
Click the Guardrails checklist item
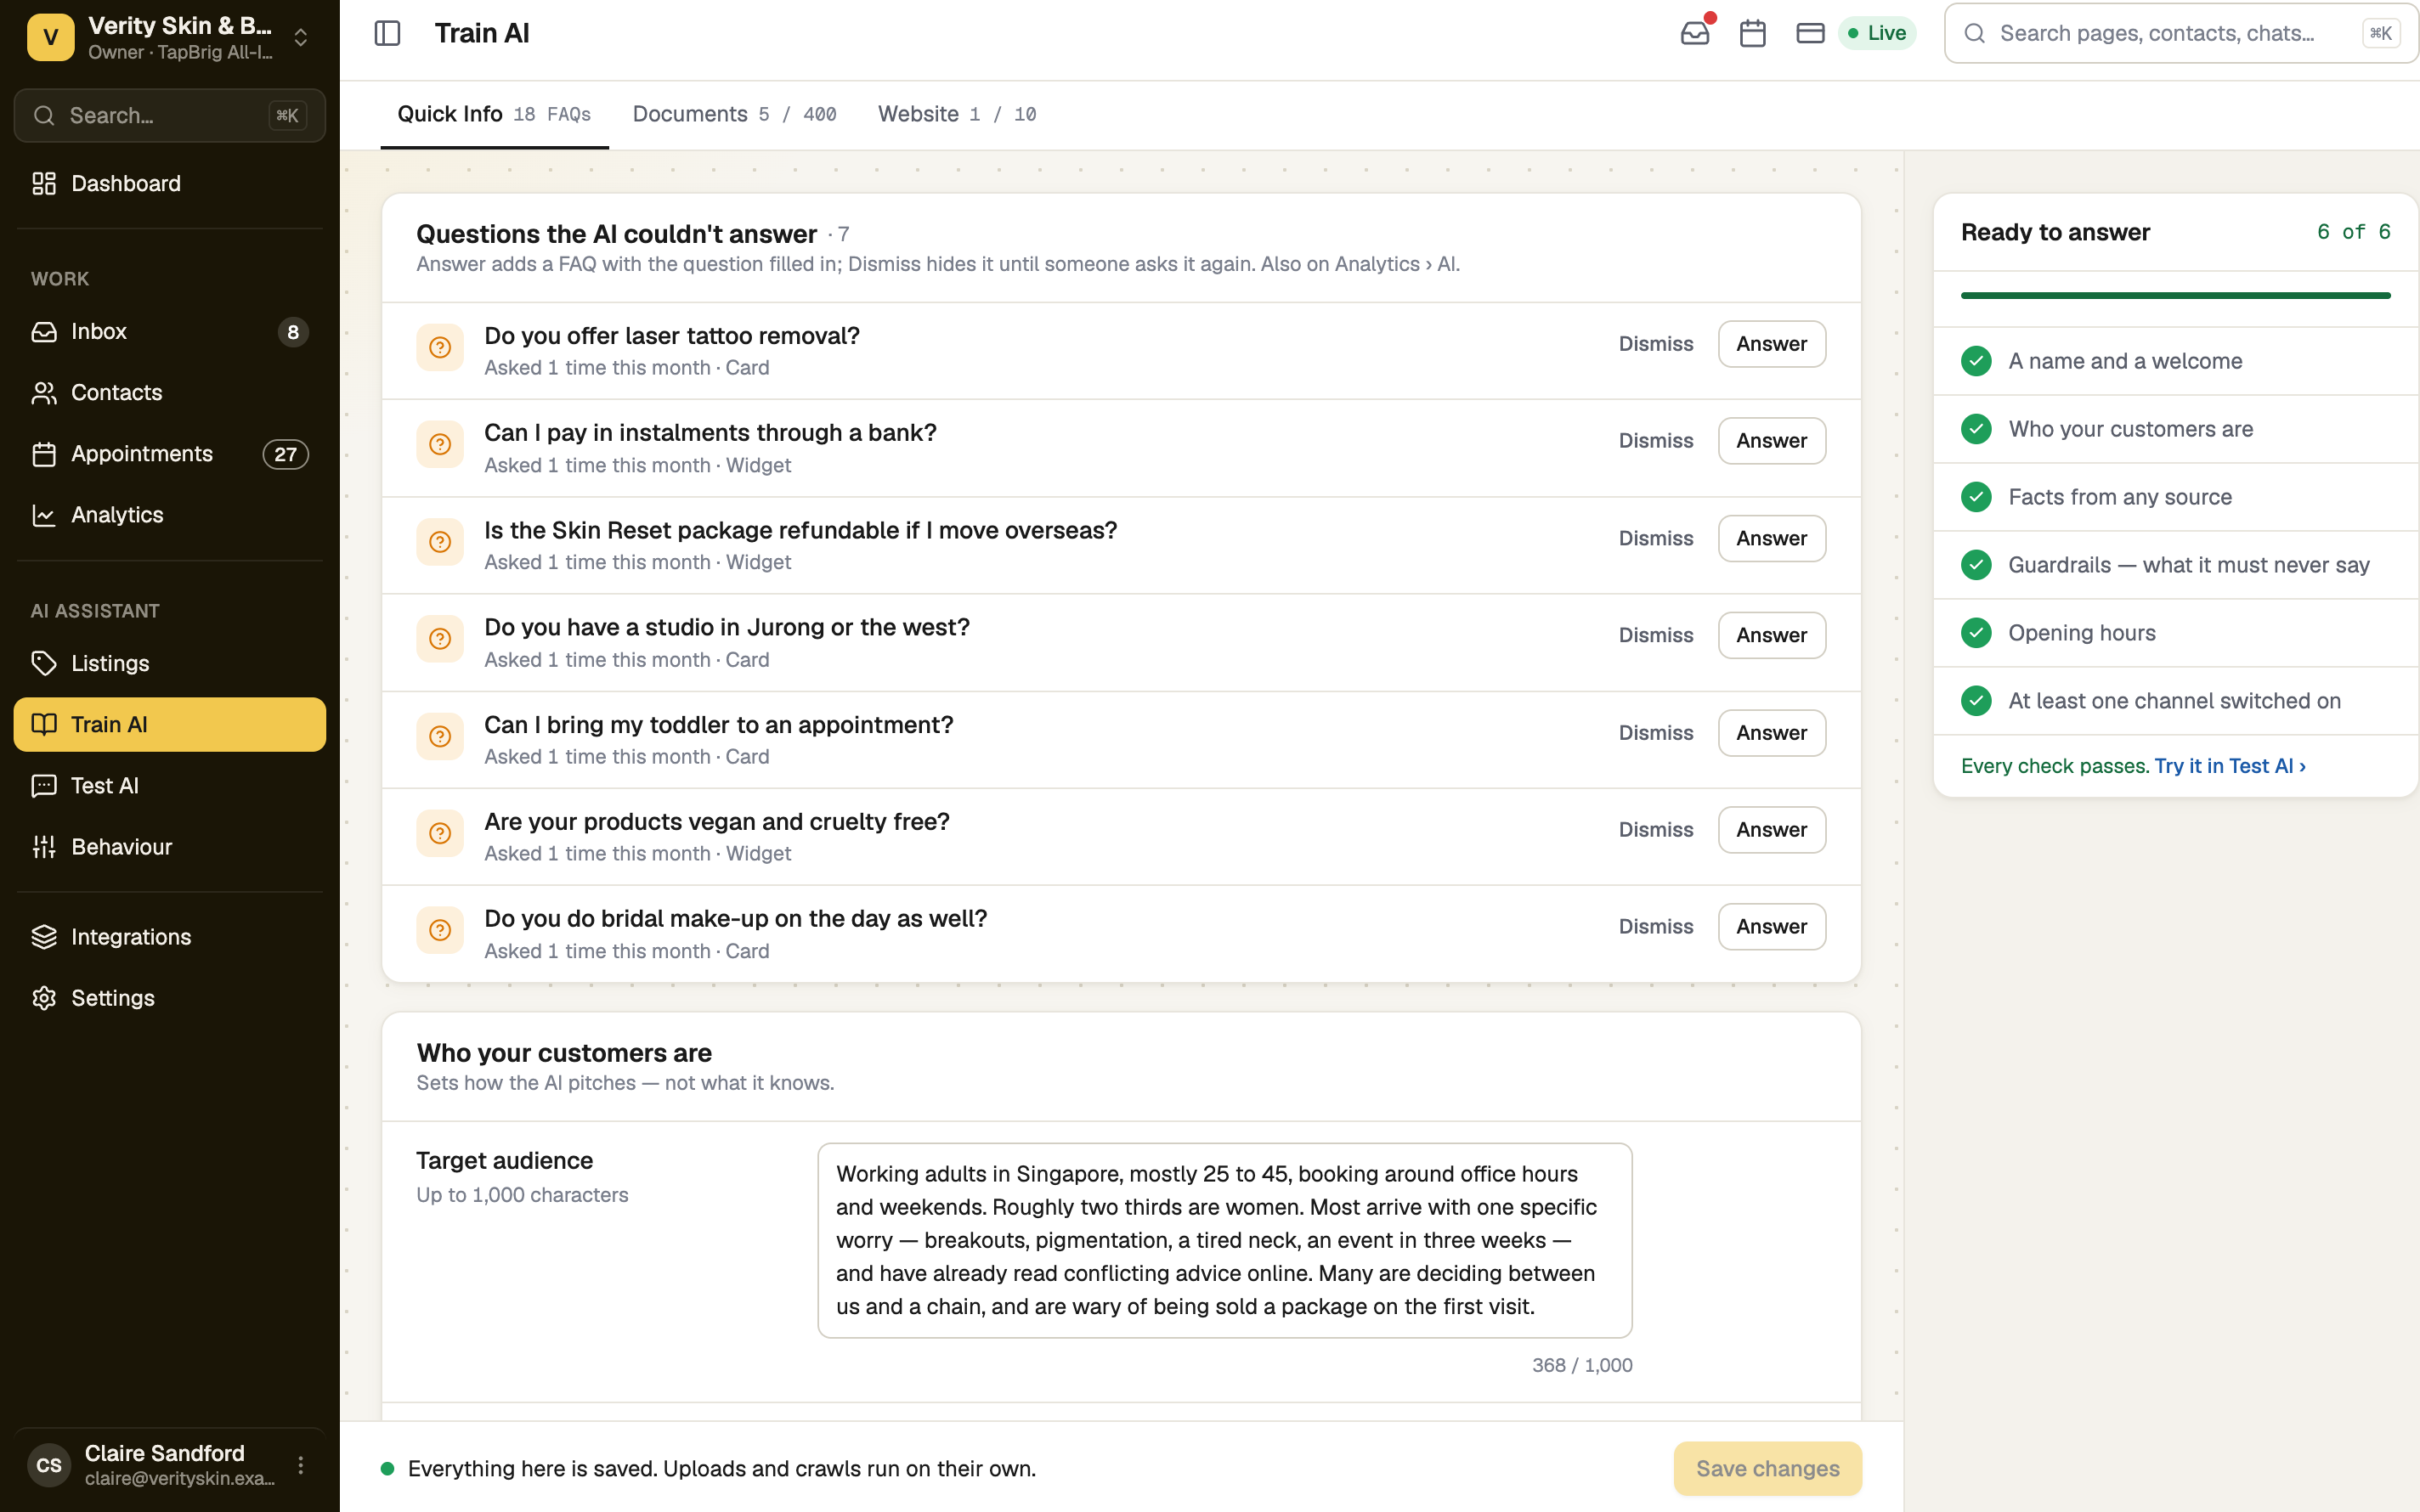[x=2175, y=565]
